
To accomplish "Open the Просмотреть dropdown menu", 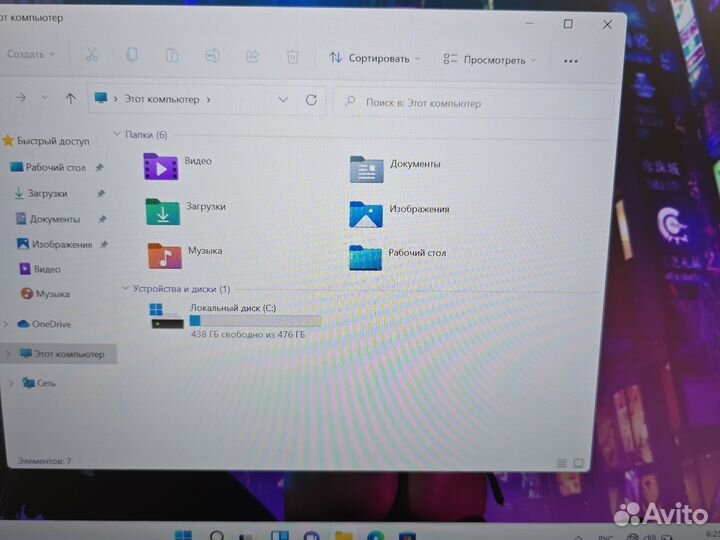I will tap(490, 60).
